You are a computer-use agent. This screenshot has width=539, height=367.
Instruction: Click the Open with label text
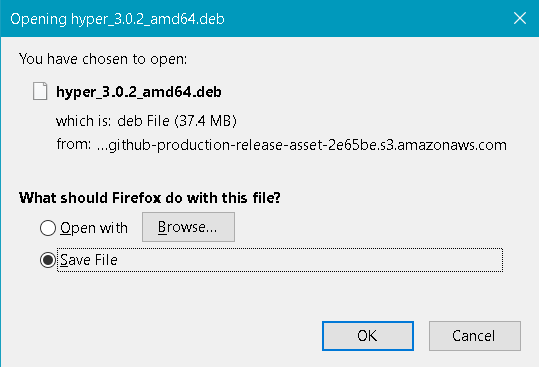click(x=94, y=228)
